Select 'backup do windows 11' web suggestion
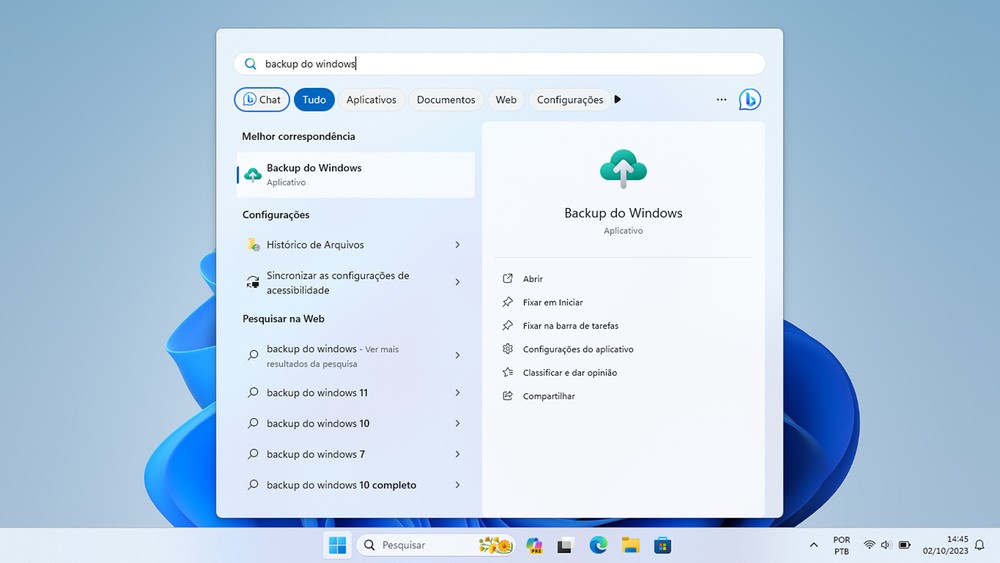The height and width of the screenshot is (563, 1000). [317, 393]
